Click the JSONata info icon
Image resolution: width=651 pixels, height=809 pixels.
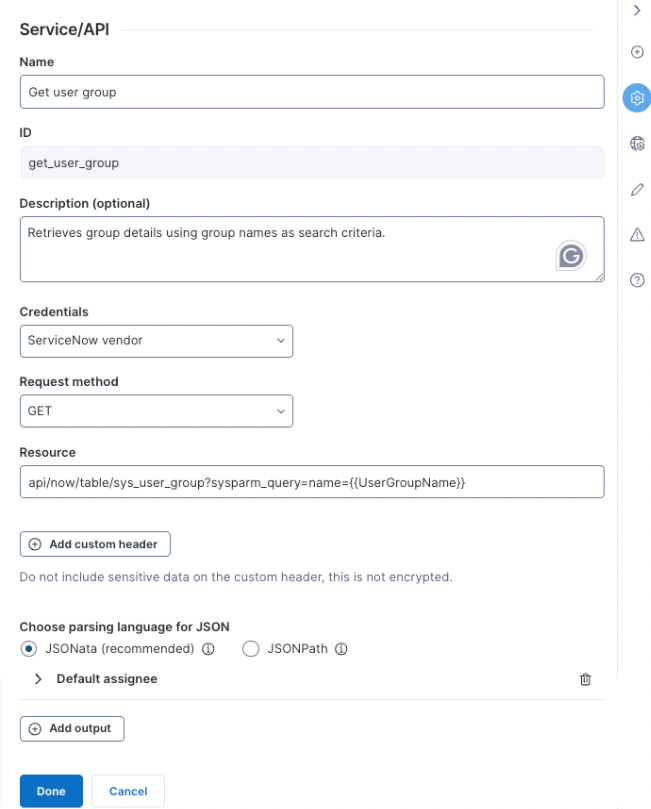pos(209,649)
